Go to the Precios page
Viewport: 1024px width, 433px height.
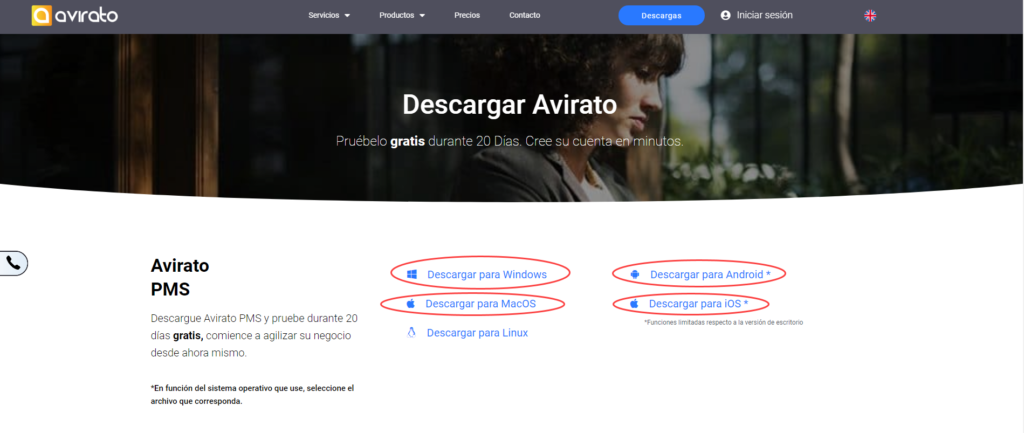467,16
